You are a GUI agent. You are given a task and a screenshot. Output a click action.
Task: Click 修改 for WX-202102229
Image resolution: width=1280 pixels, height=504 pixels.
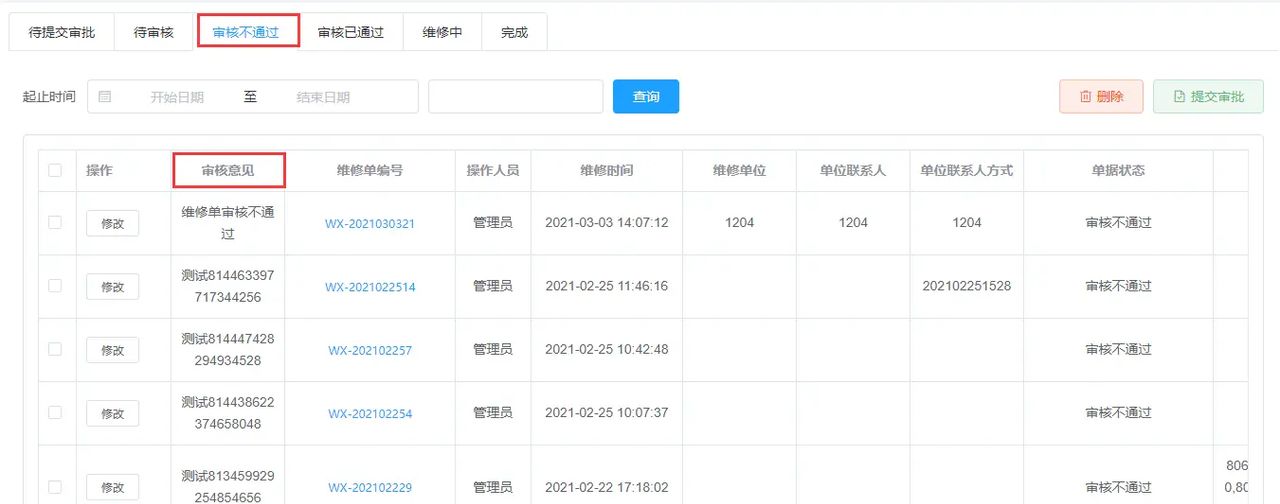112,487
